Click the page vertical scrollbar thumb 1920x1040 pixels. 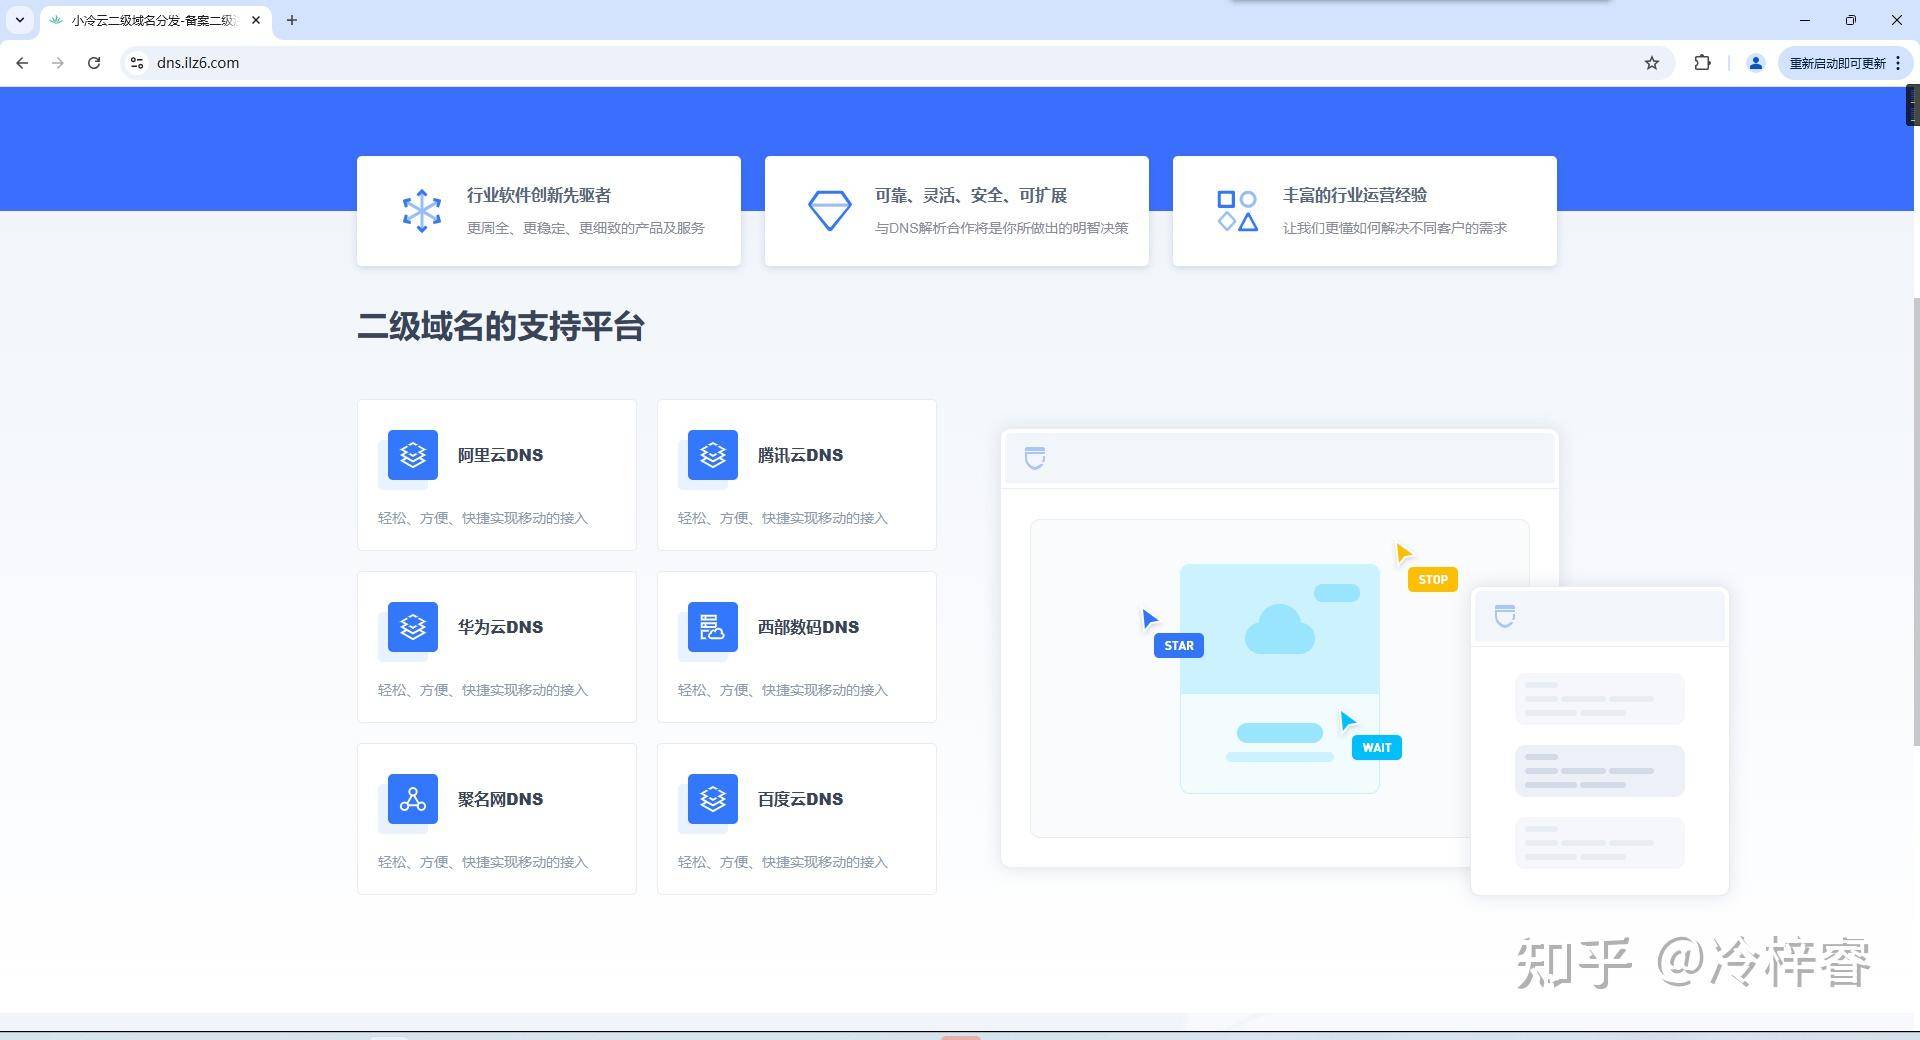[1915, 520]
